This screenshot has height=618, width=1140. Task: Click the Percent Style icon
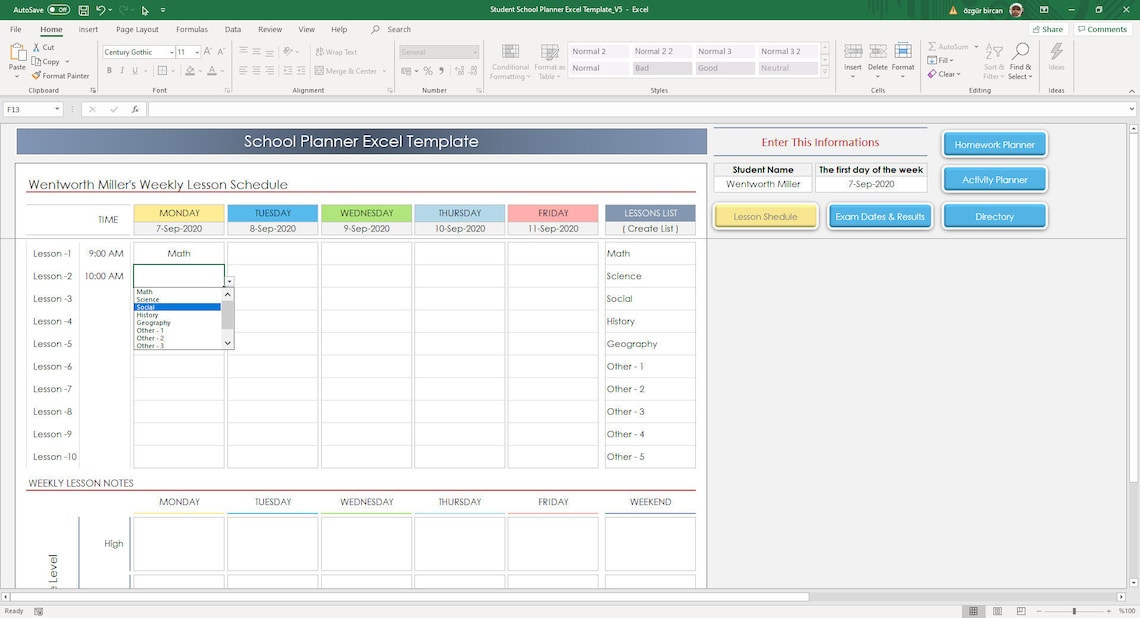pos(426,70)
